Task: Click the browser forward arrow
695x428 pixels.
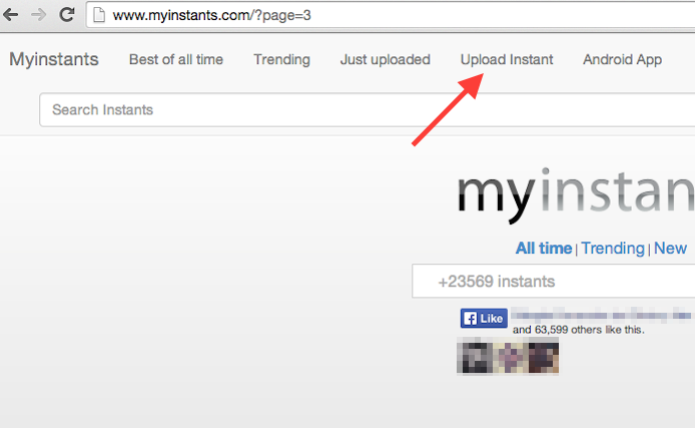Action: 39,15
